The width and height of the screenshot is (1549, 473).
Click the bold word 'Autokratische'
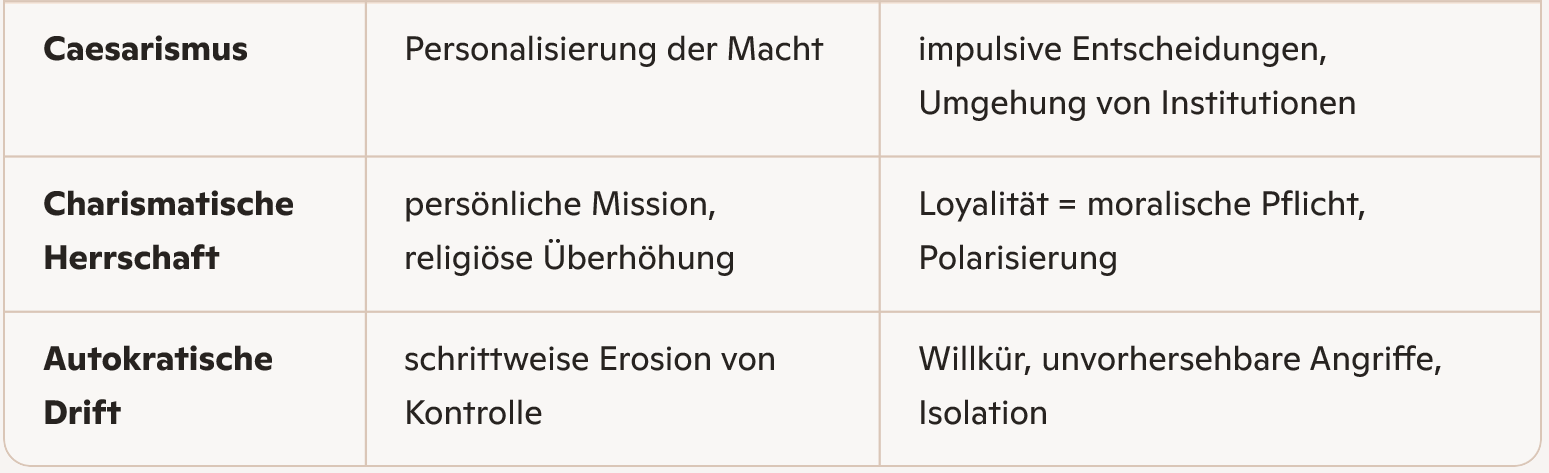coord(158,359)
